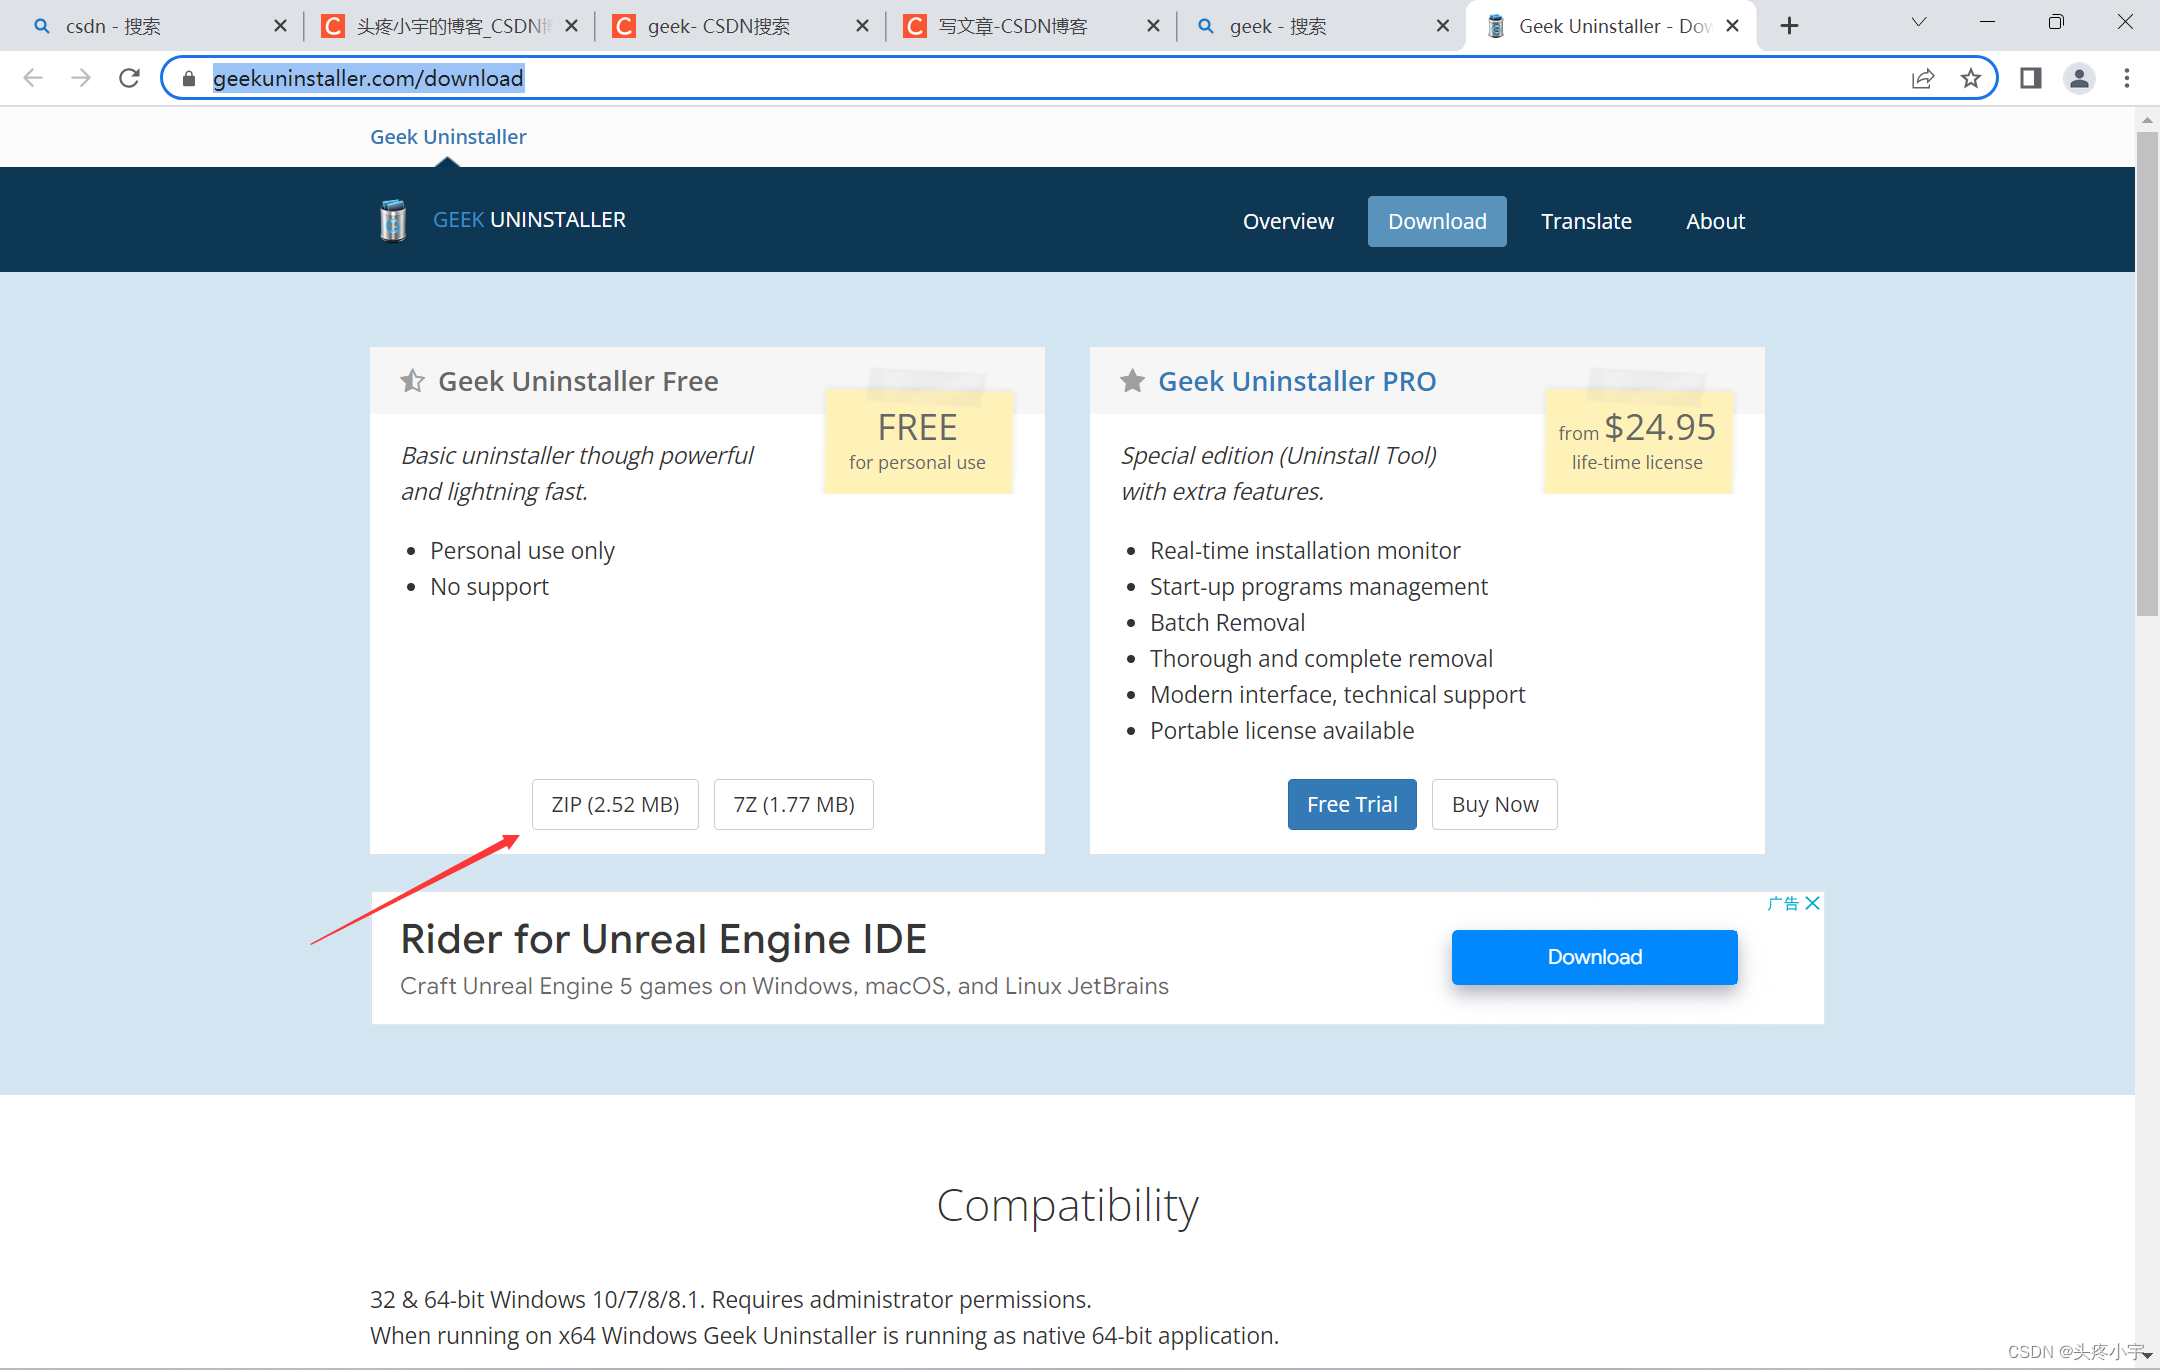Open the Overview navigation item

(1288, 221)
